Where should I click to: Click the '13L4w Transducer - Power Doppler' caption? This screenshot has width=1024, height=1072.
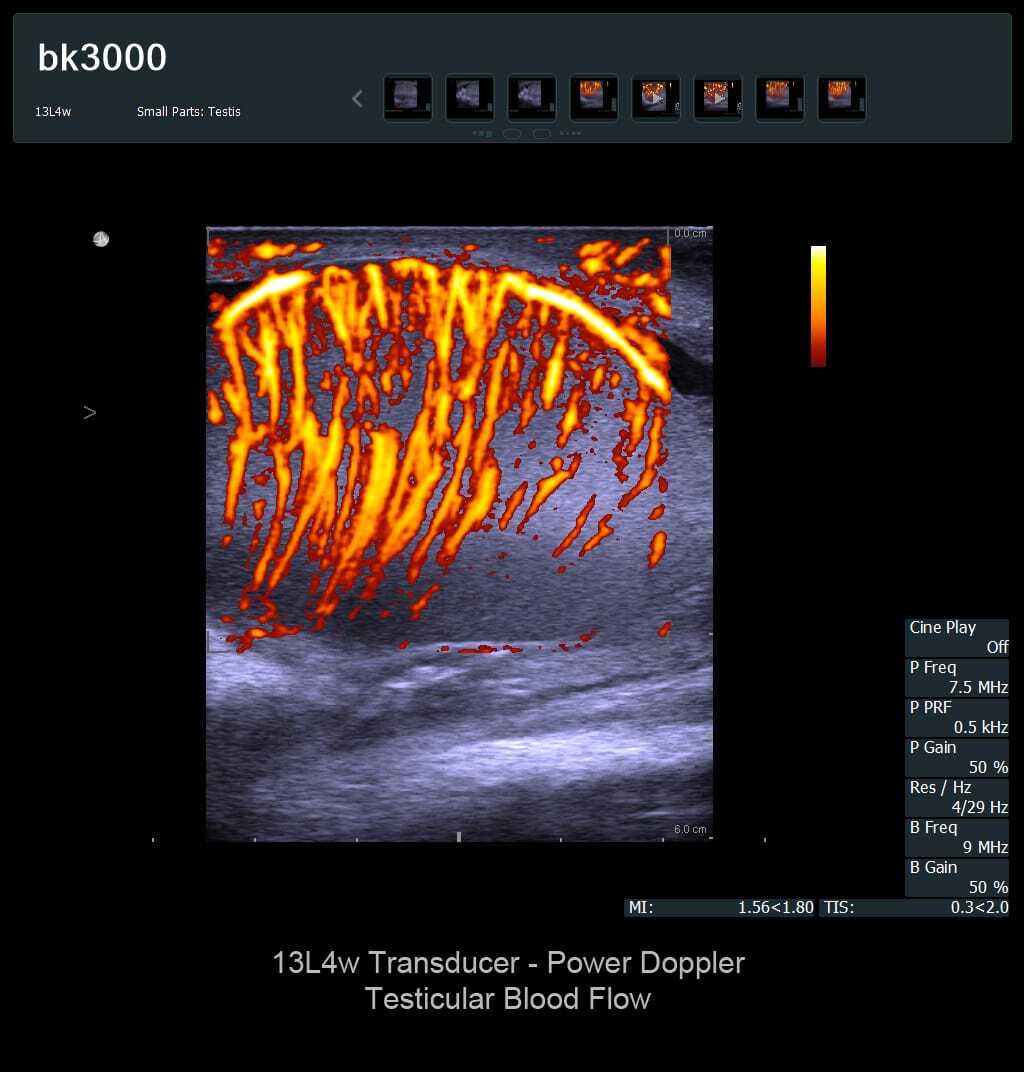[x=508, y=963]
